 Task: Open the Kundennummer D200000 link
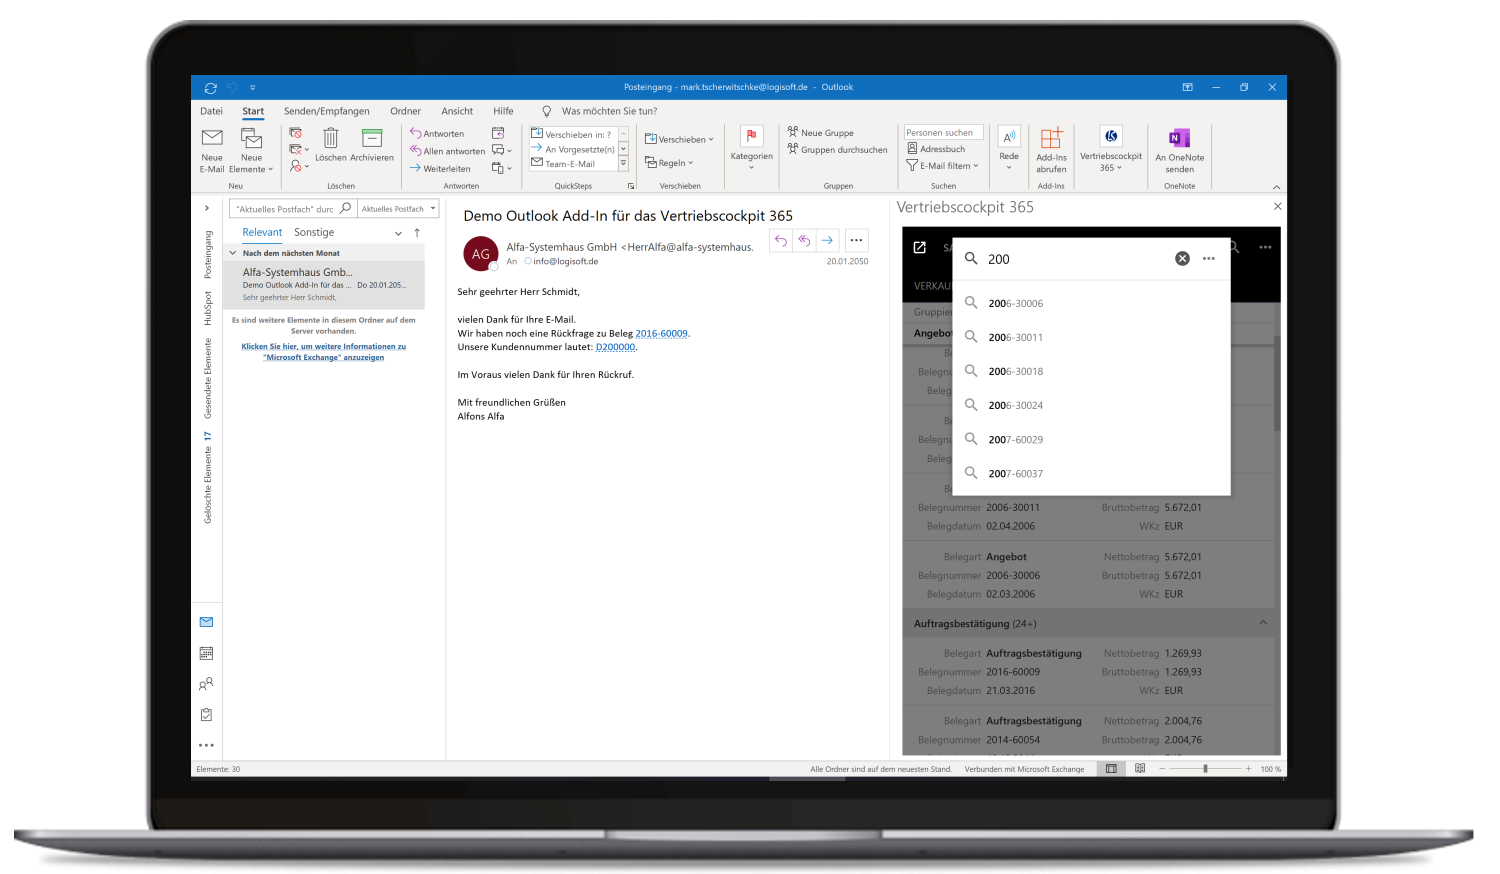(x=615, y=347)
